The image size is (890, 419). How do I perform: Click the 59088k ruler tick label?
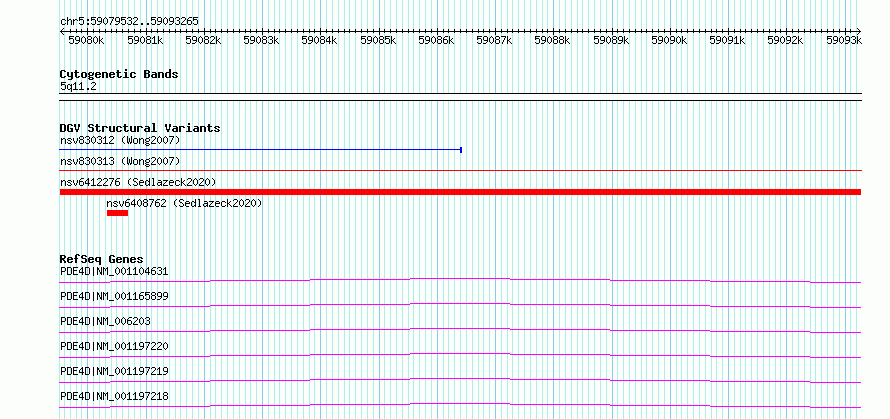pos(553,40)
